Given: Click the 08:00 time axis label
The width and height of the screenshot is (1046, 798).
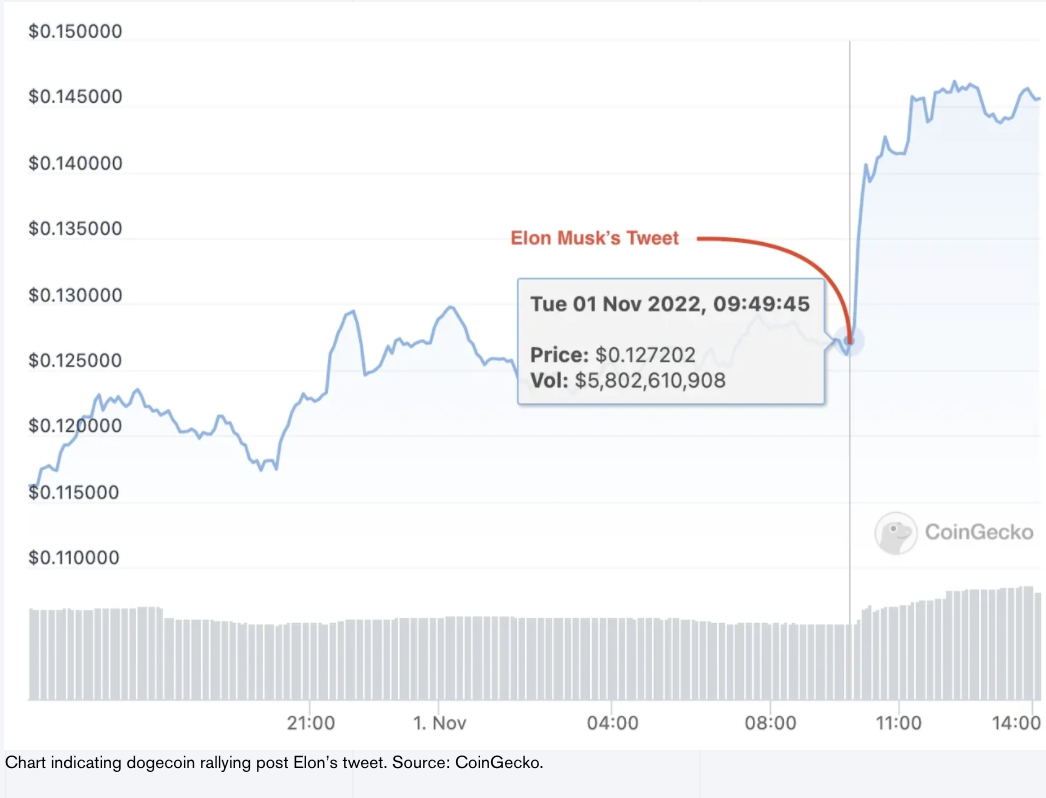Looking at the screenshot, I should (771, 722).
